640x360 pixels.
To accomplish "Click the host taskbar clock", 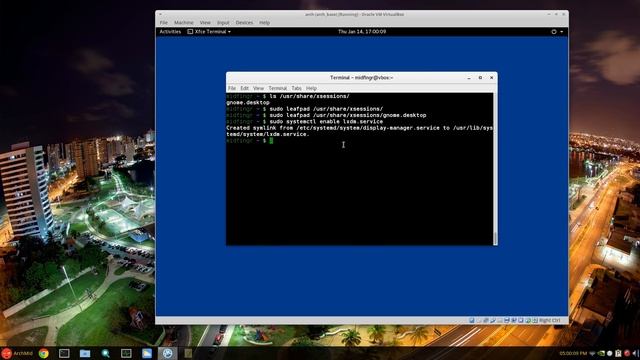I will click(573, 353).
